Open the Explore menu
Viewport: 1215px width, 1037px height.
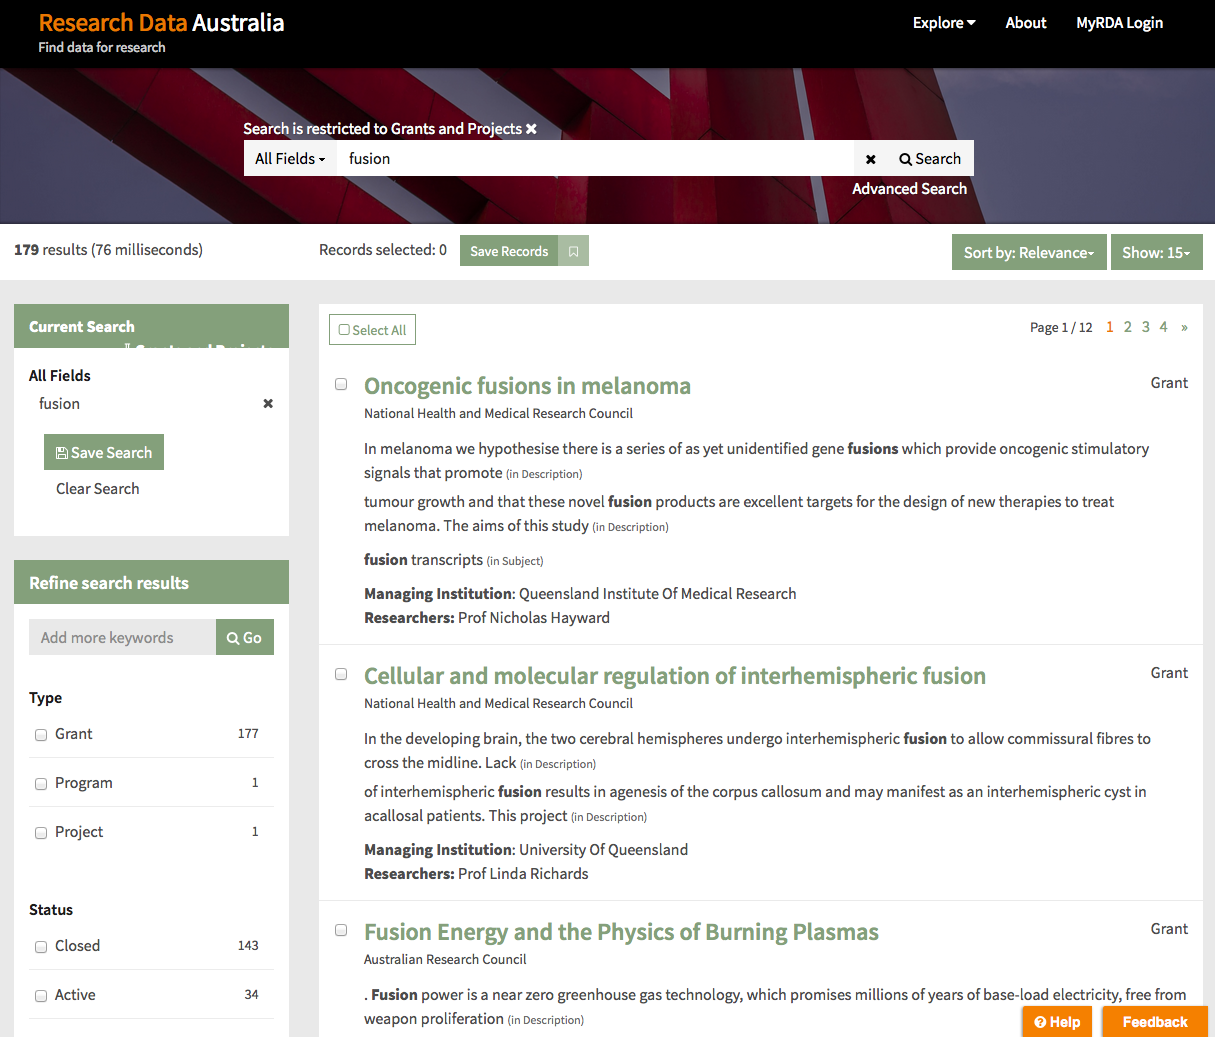[943, 23]
